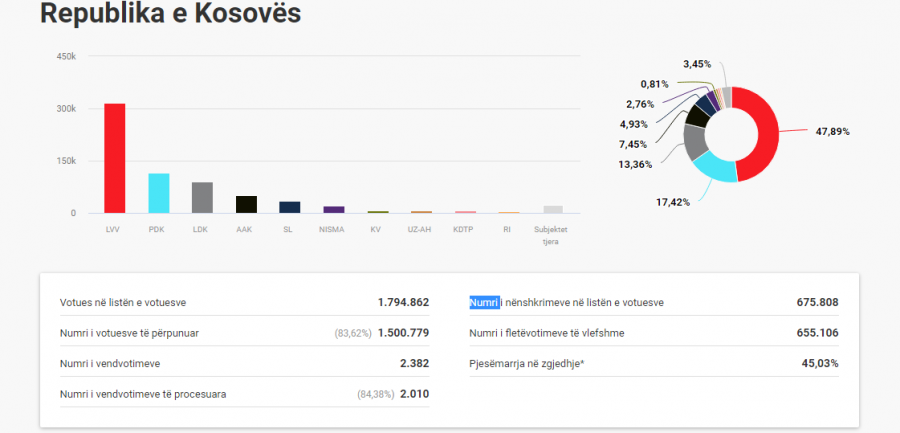The width and height of the screenshot is (900, 433).
Task: Click the purple NISMA bar
Action: [x=334, y=210]
